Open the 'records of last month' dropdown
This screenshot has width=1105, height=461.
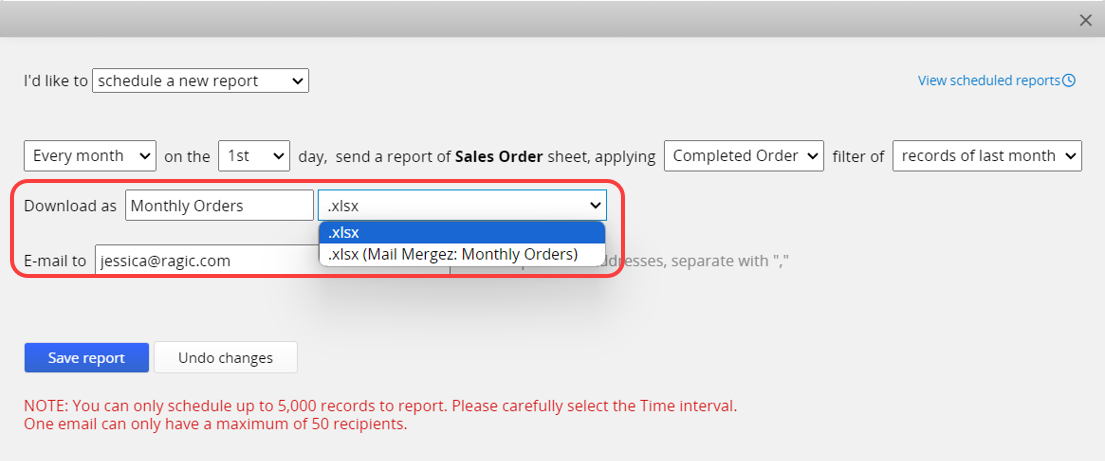987,156
